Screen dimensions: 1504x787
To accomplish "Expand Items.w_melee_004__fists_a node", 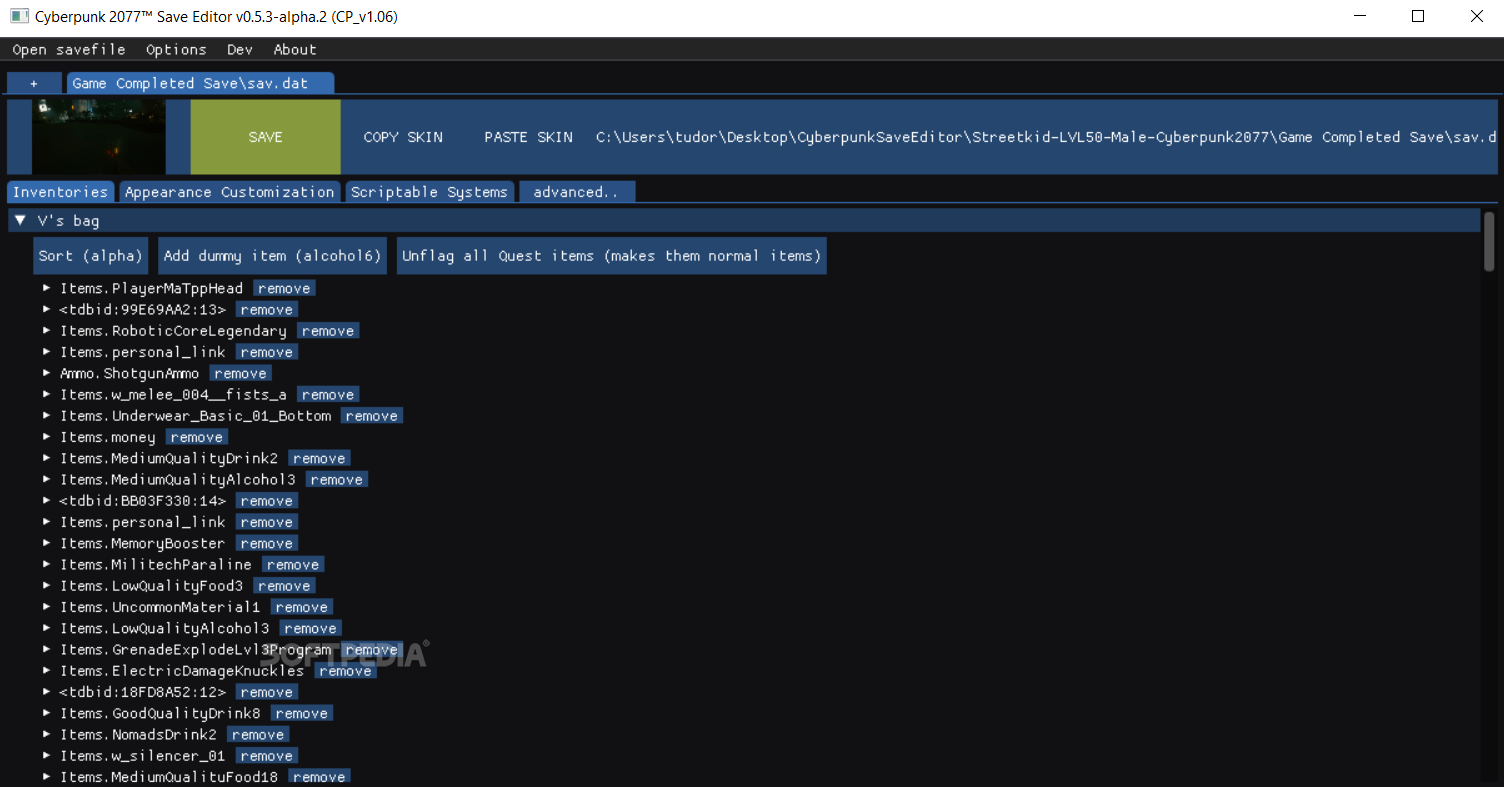I will tap(47, 394).
